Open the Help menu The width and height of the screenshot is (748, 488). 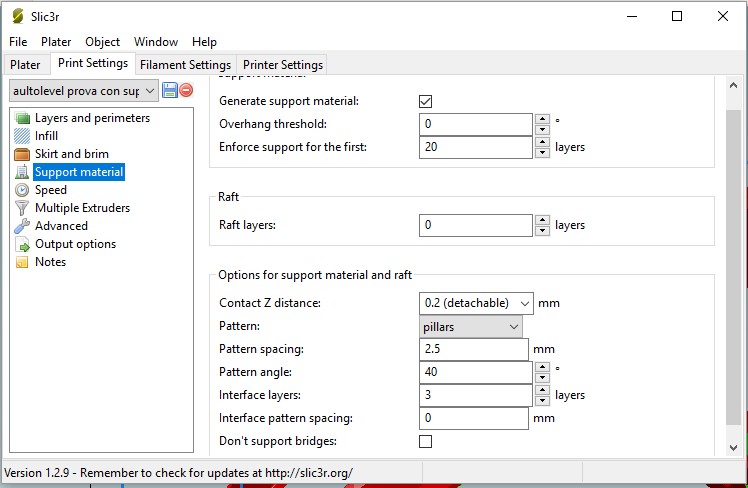click(x=204, y=42)
